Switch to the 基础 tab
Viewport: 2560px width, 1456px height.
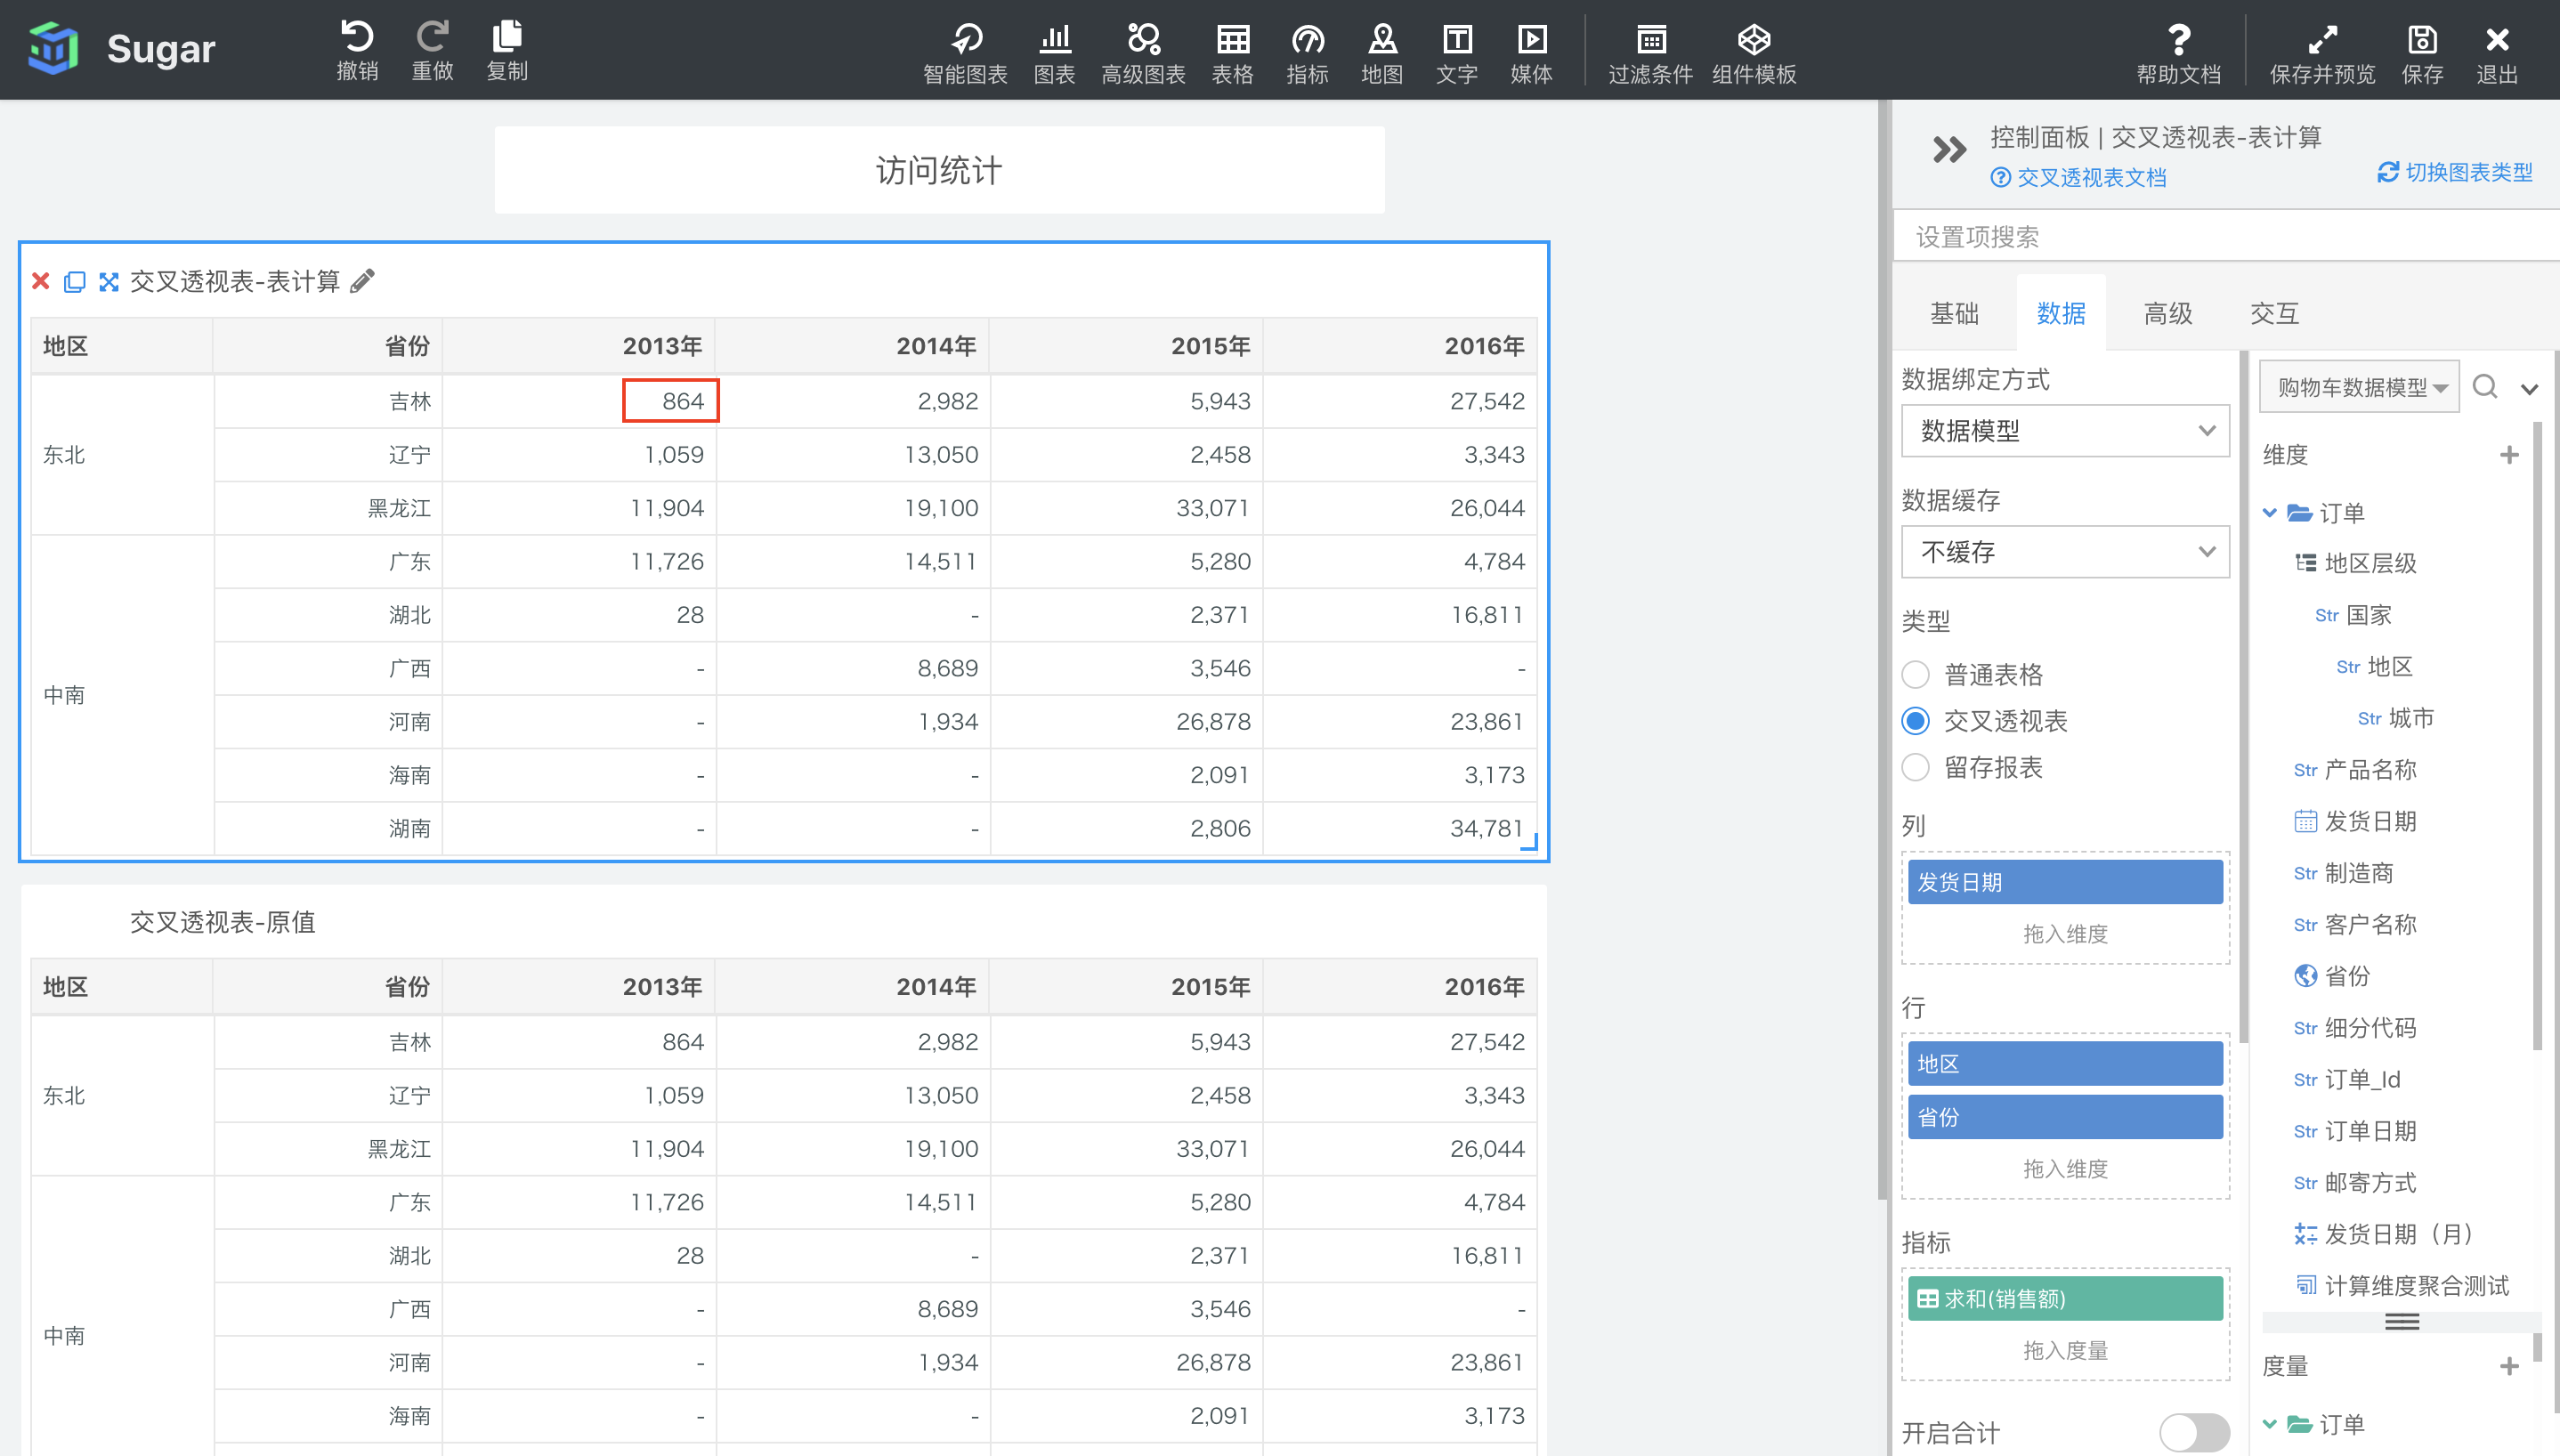[1954, 313]
